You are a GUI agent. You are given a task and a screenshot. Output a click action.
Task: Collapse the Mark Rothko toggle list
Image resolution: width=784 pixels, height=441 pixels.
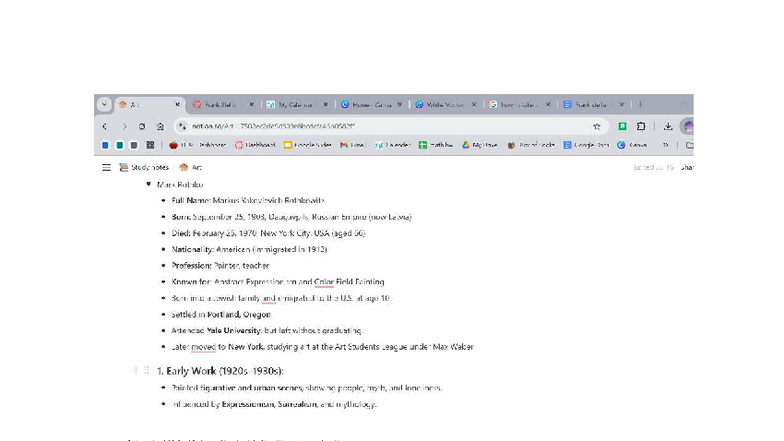149,185
